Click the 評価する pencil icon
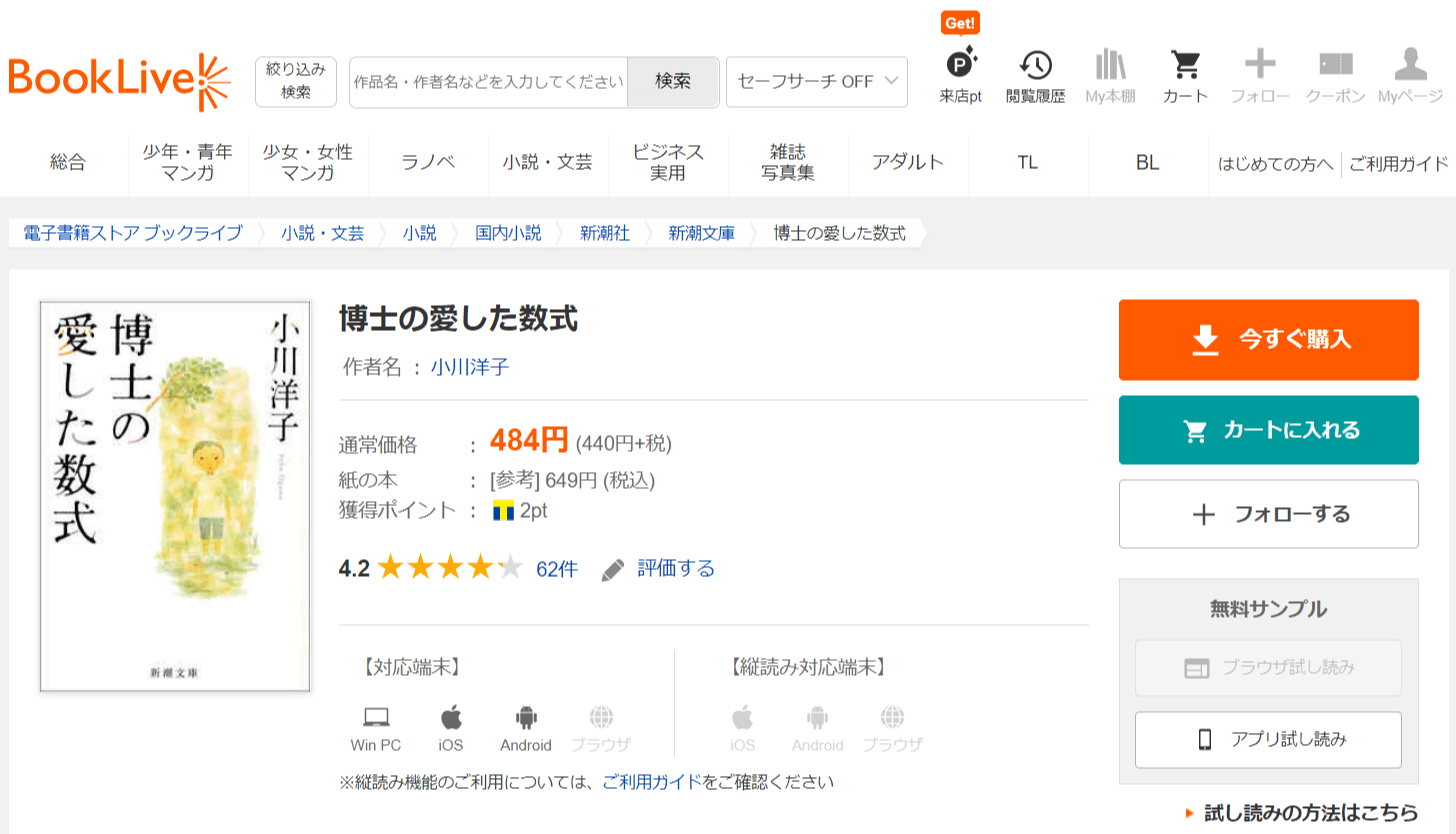Image resolution: width=1456 pixels, height=834 pixels. [x=613, y=570]
